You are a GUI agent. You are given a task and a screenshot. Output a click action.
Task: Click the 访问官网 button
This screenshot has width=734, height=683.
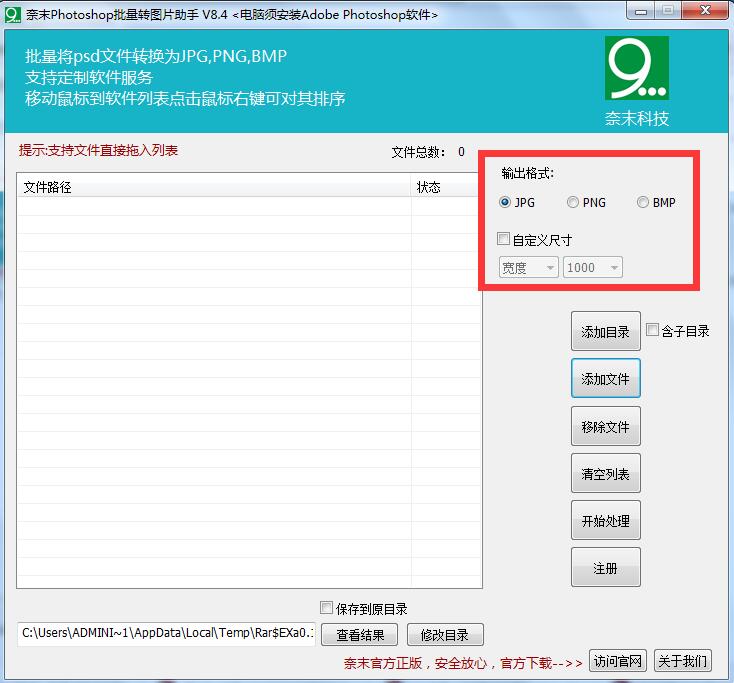point(618,661)
